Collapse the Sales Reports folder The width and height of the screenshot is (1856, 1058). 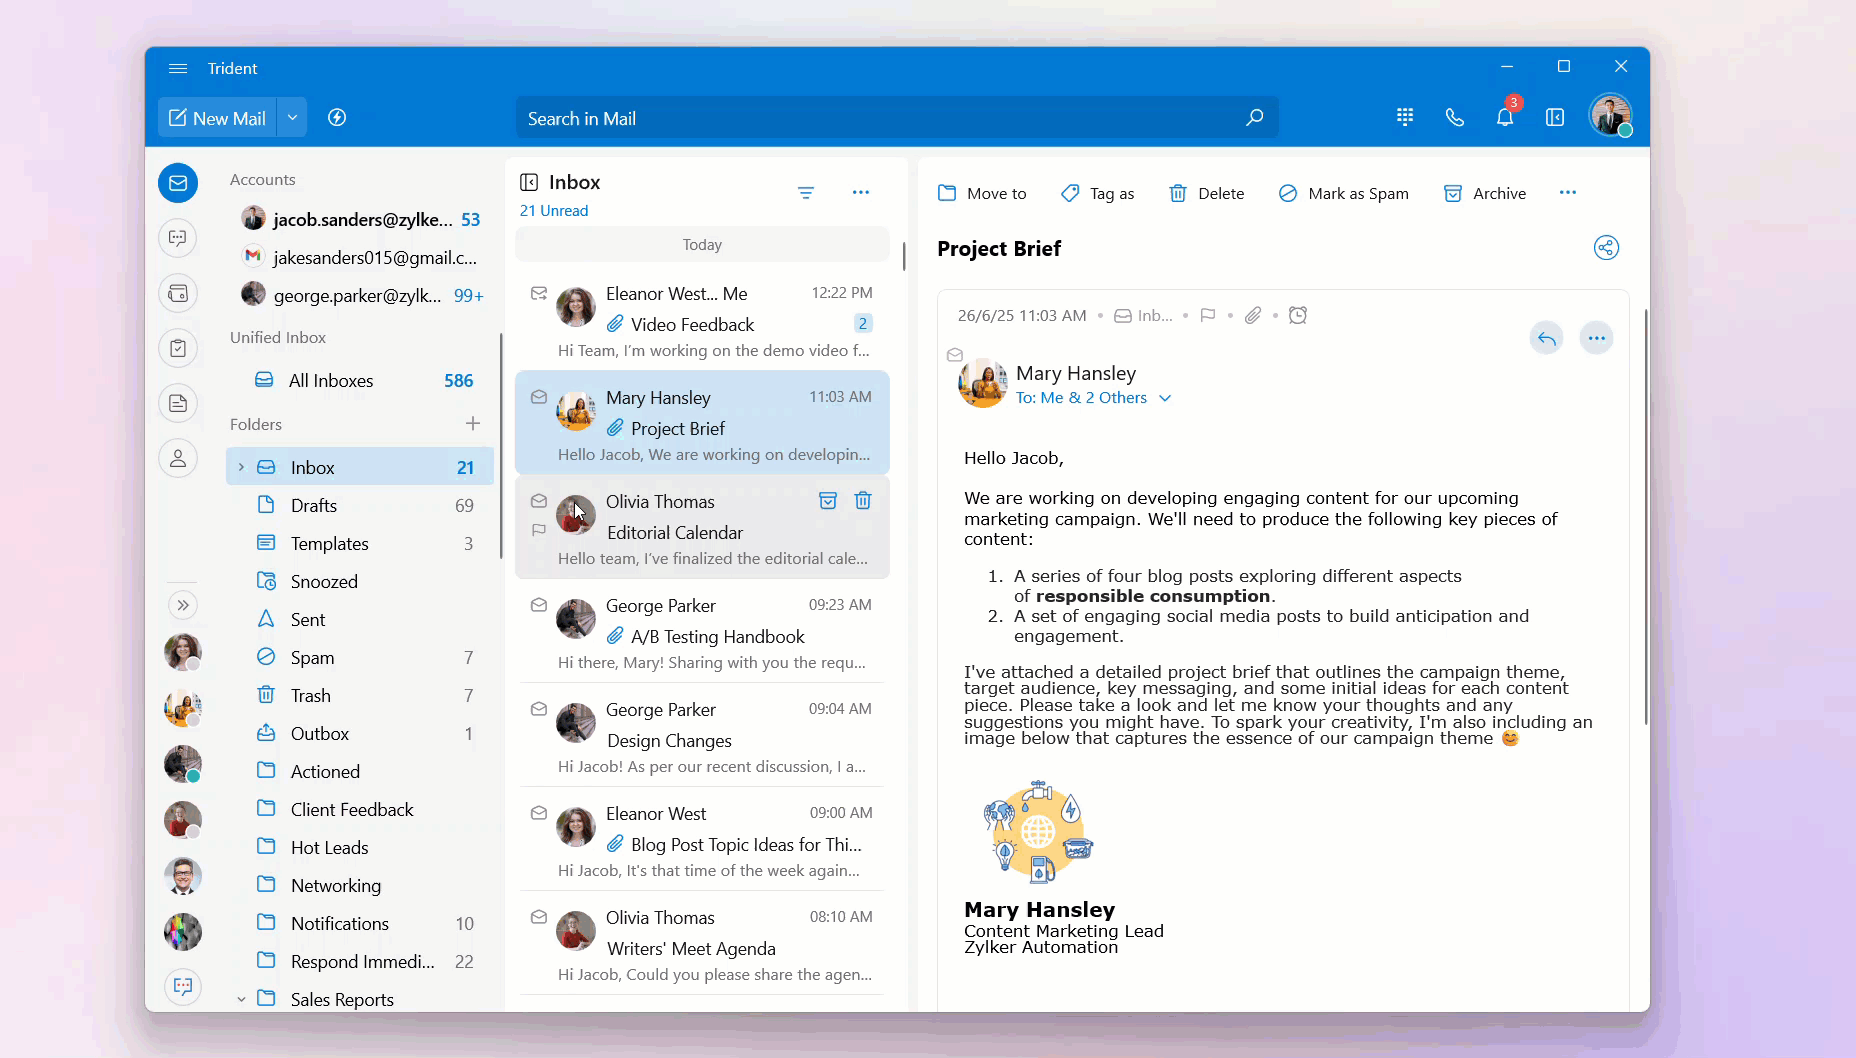tap(241, 999)
